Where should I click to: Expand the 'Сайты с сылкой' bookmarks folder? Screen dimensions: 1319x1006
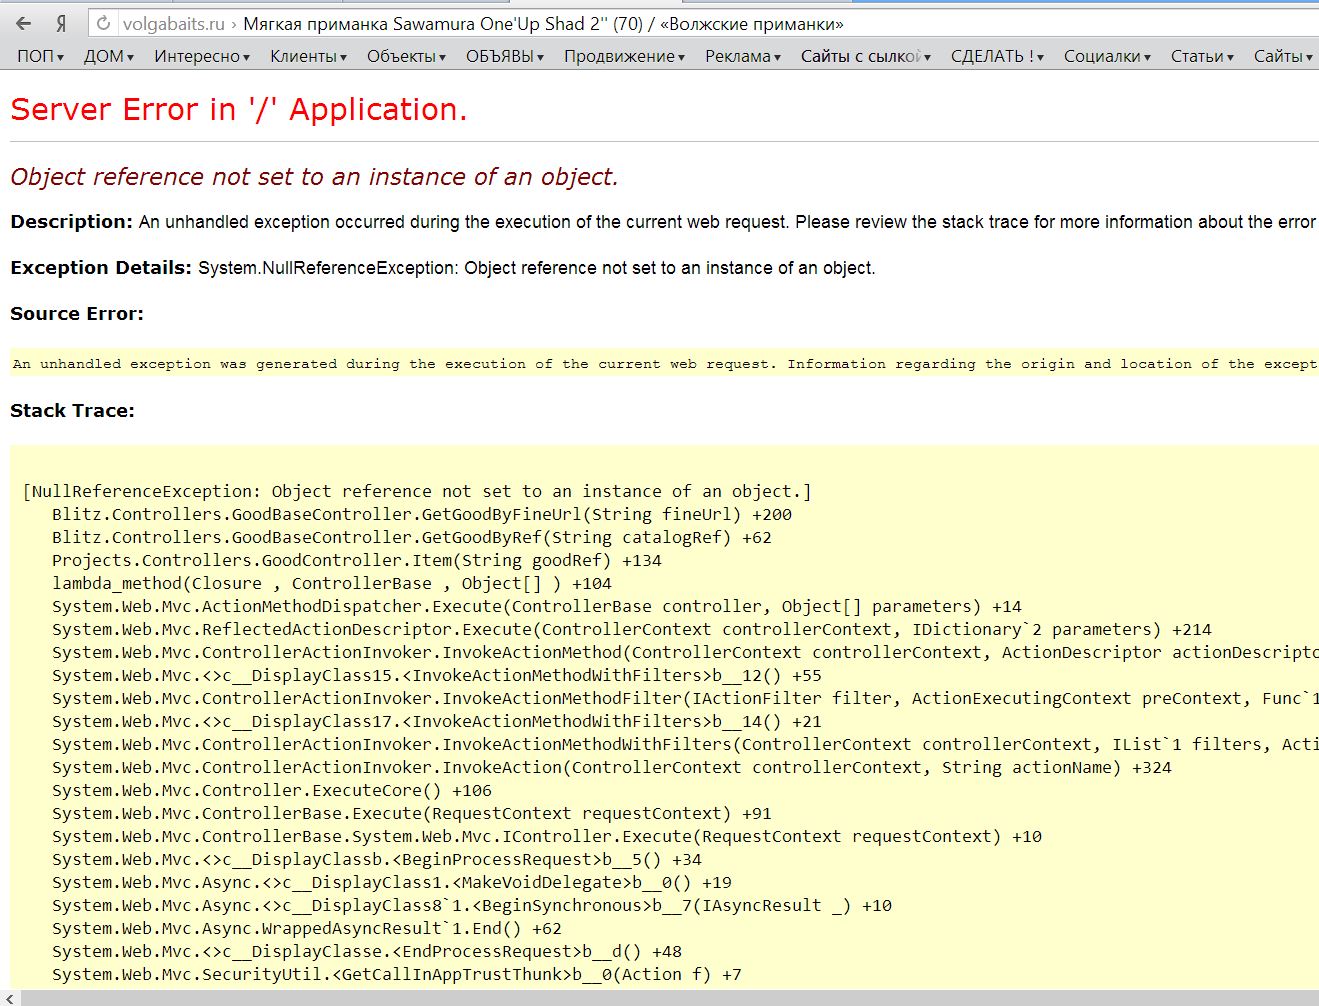point(865,57)
